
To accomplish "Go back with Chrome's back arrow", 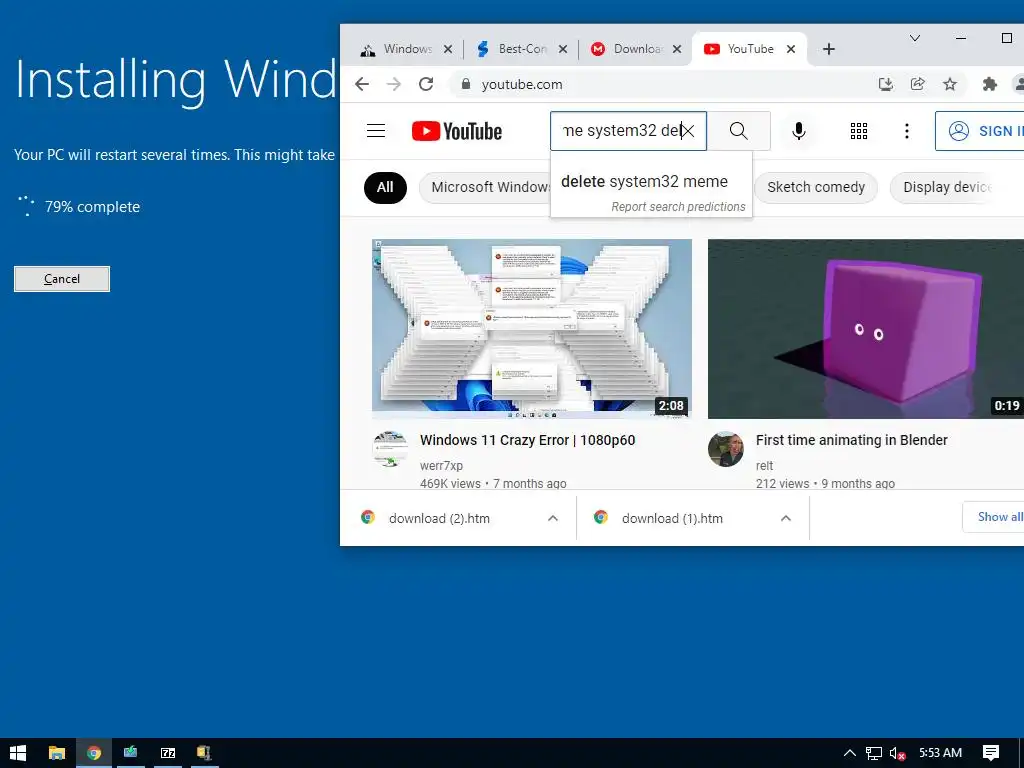I will tap(362, 84).
